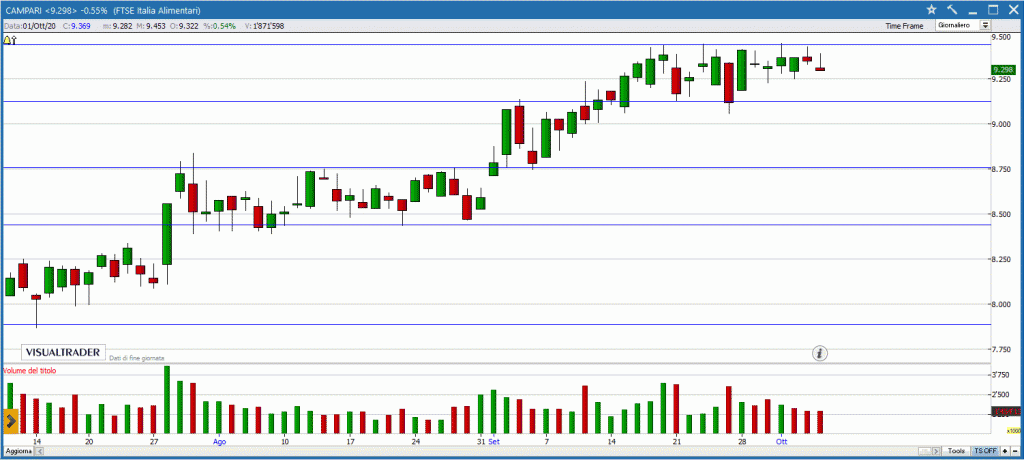Click the maximum value M: 9.453
This screenshot has width=1024, height=460.
151,26
